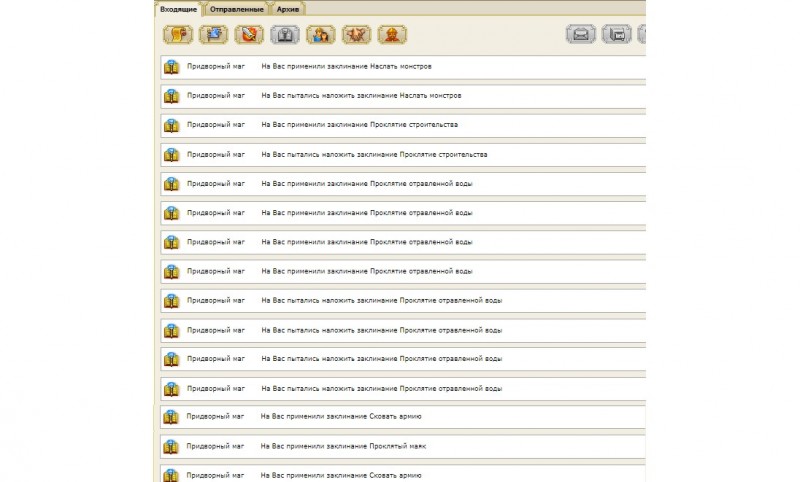The image size is (800, 482).
Task: Select the two people filter icon
Action: (x=320, y=34)
